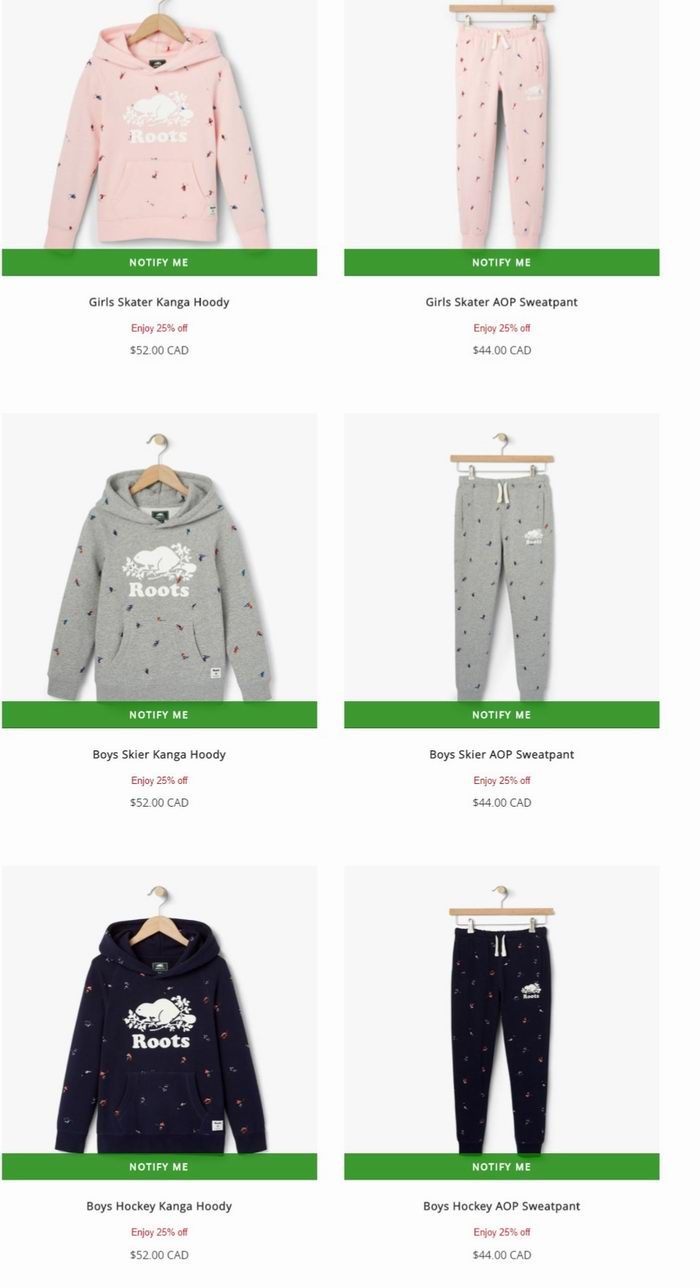This screenshot has height=1288, width=700.
Task: Click the $44.00 CAD price of Girls Skater Sweatpant
Action: [x=502, y=350]
